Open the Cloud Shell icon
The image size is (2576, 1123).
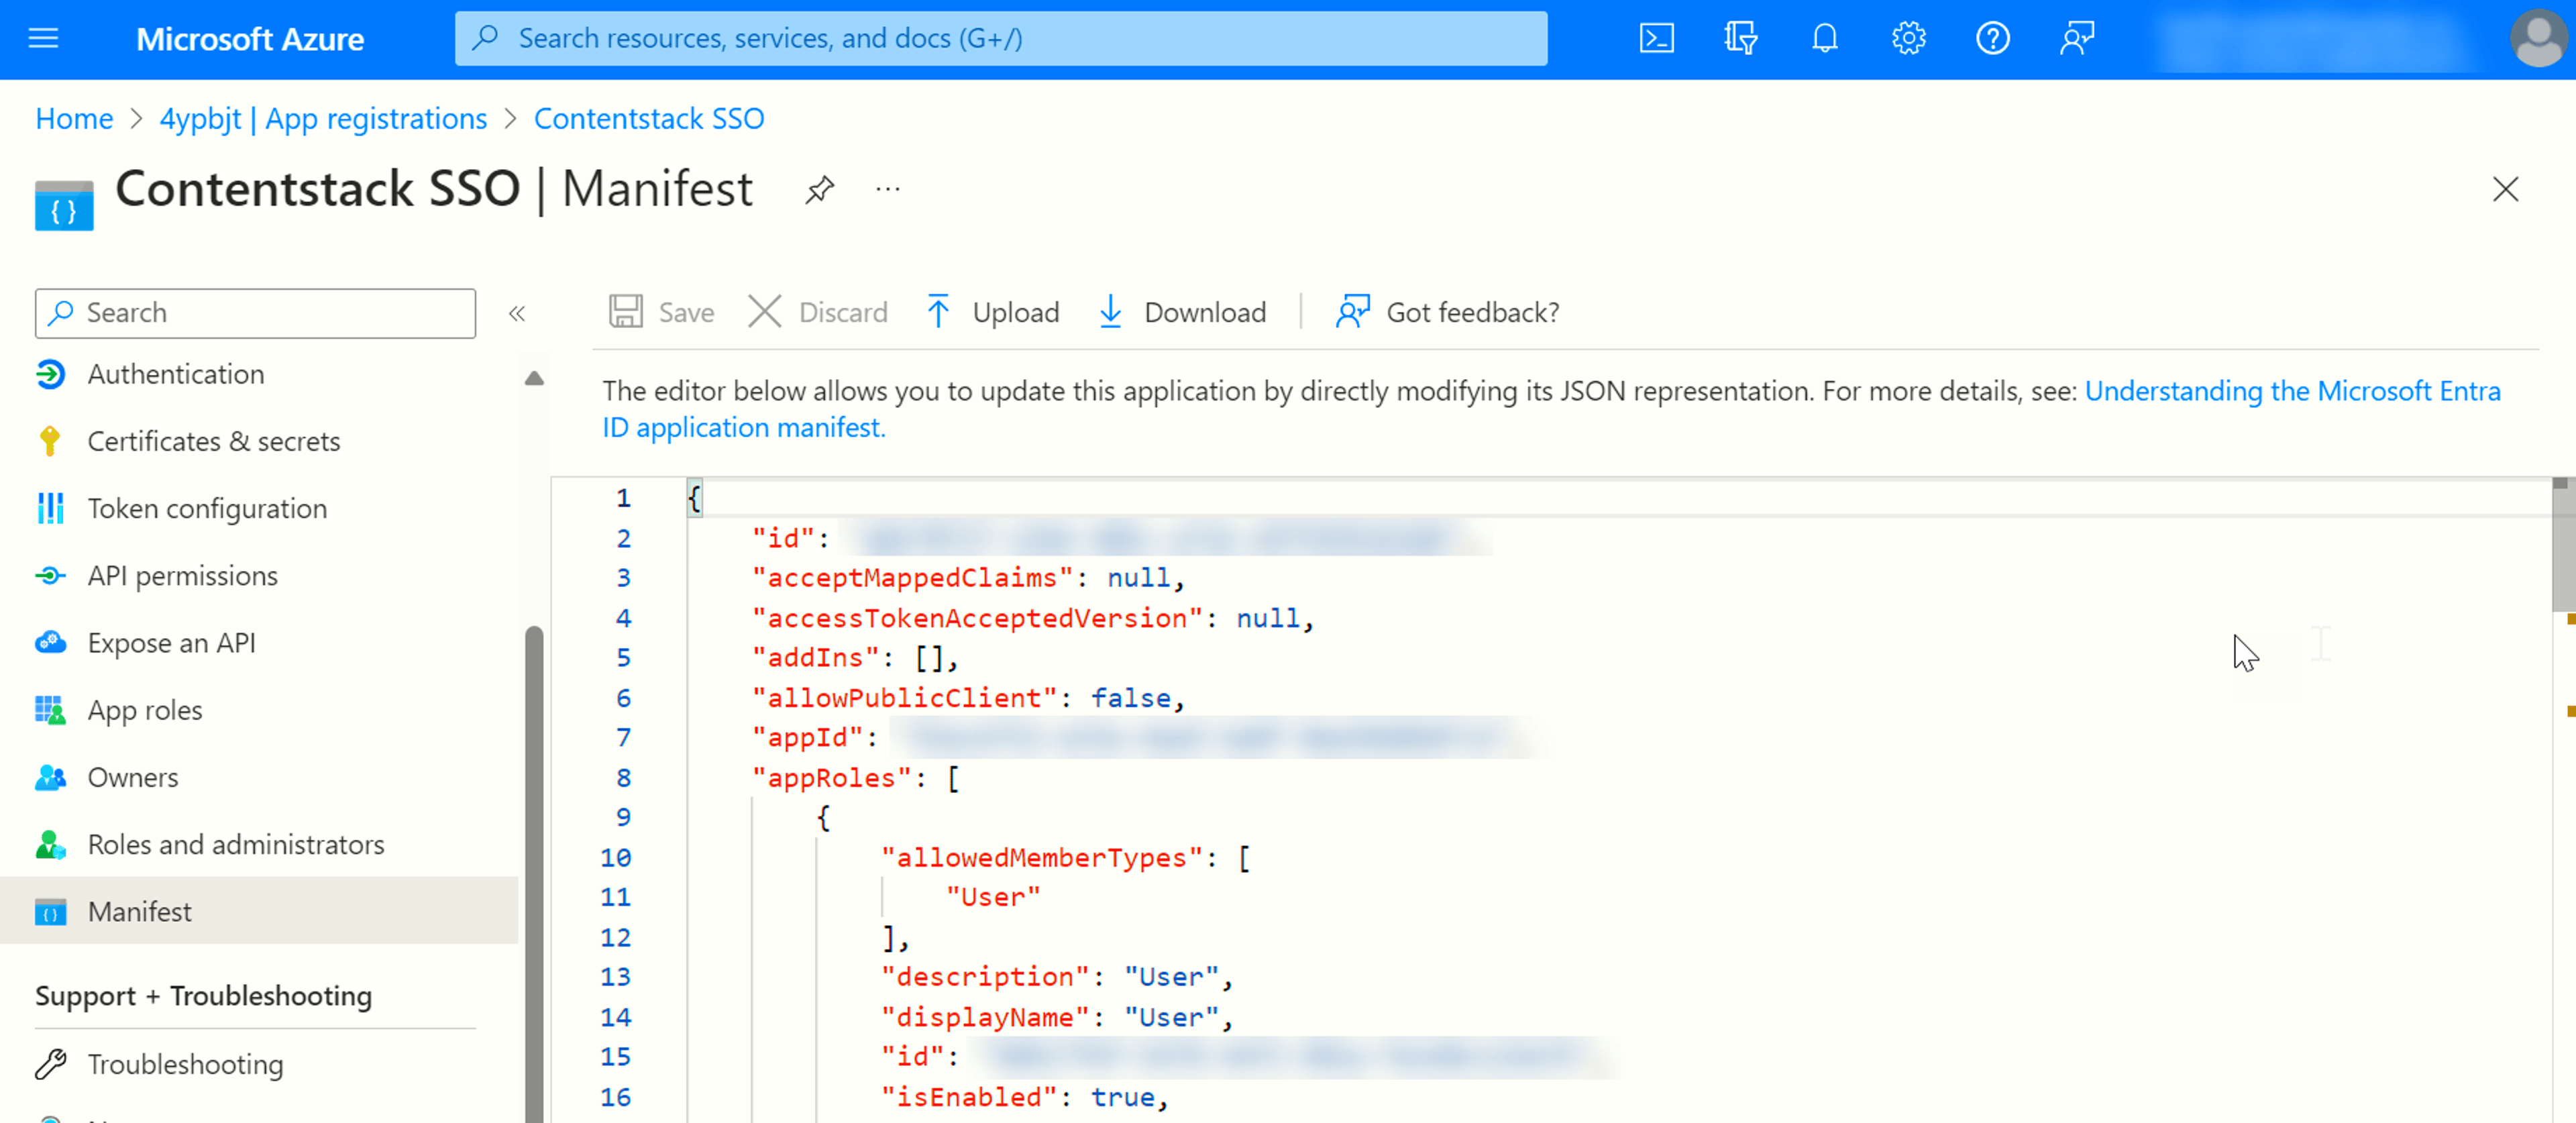click(x=1656, y=38)
